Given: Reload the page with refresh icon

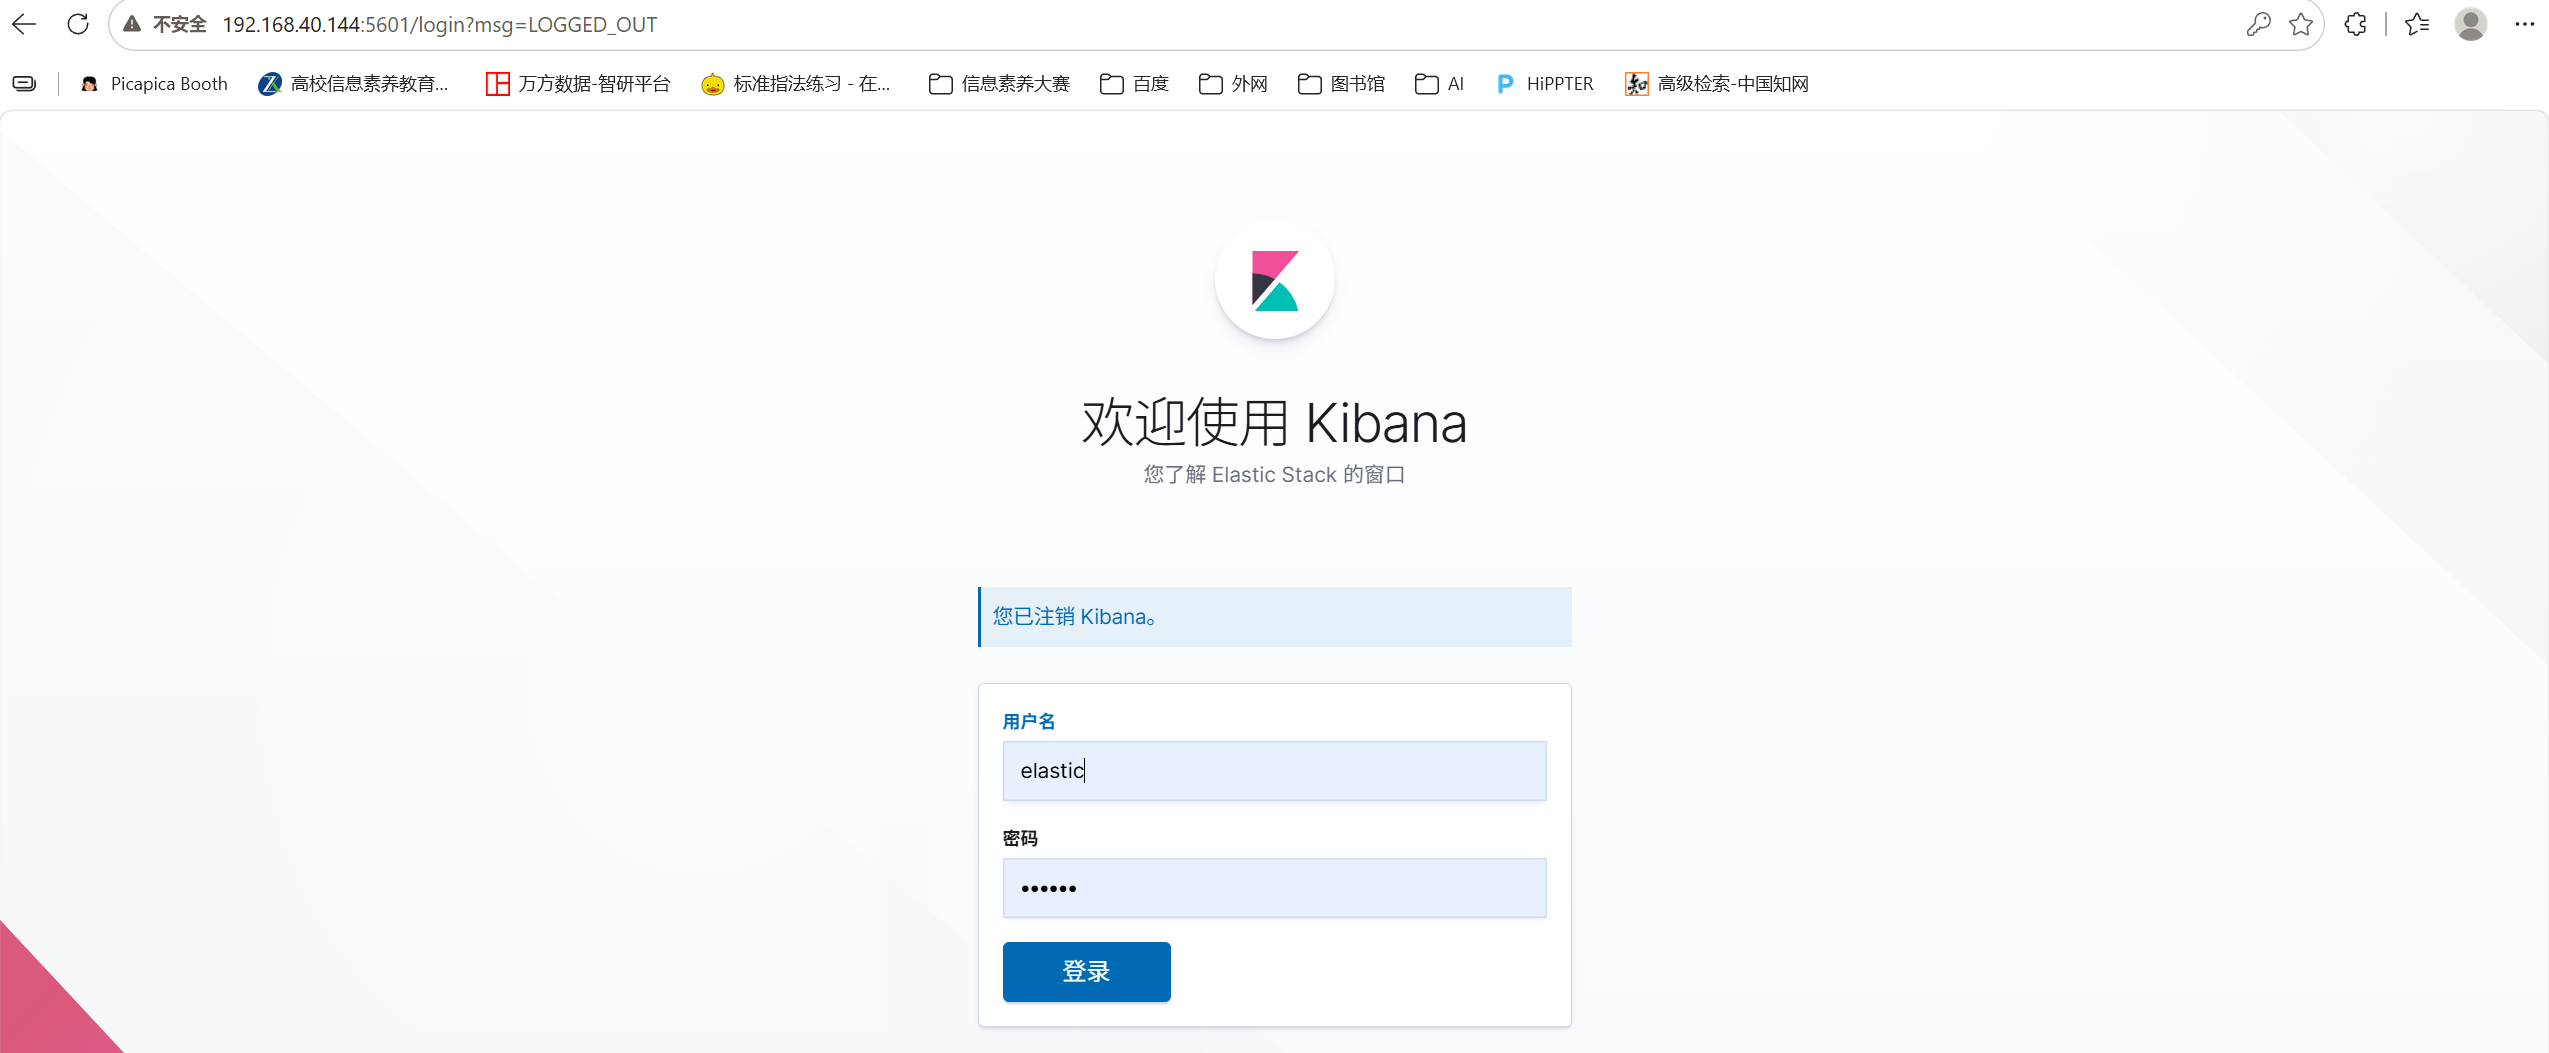Looking at the screenshot, I should [78, 24].
